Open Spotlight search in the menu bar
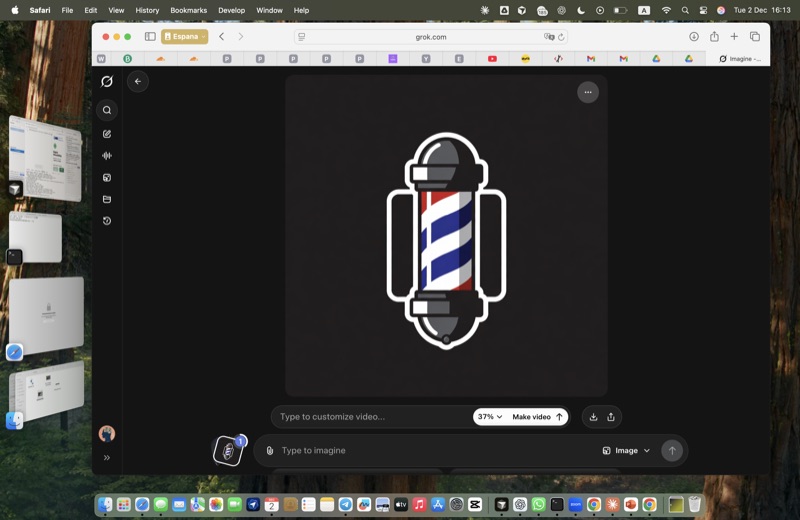This screenshot has width=800, height=520. (x=685, y=10)
